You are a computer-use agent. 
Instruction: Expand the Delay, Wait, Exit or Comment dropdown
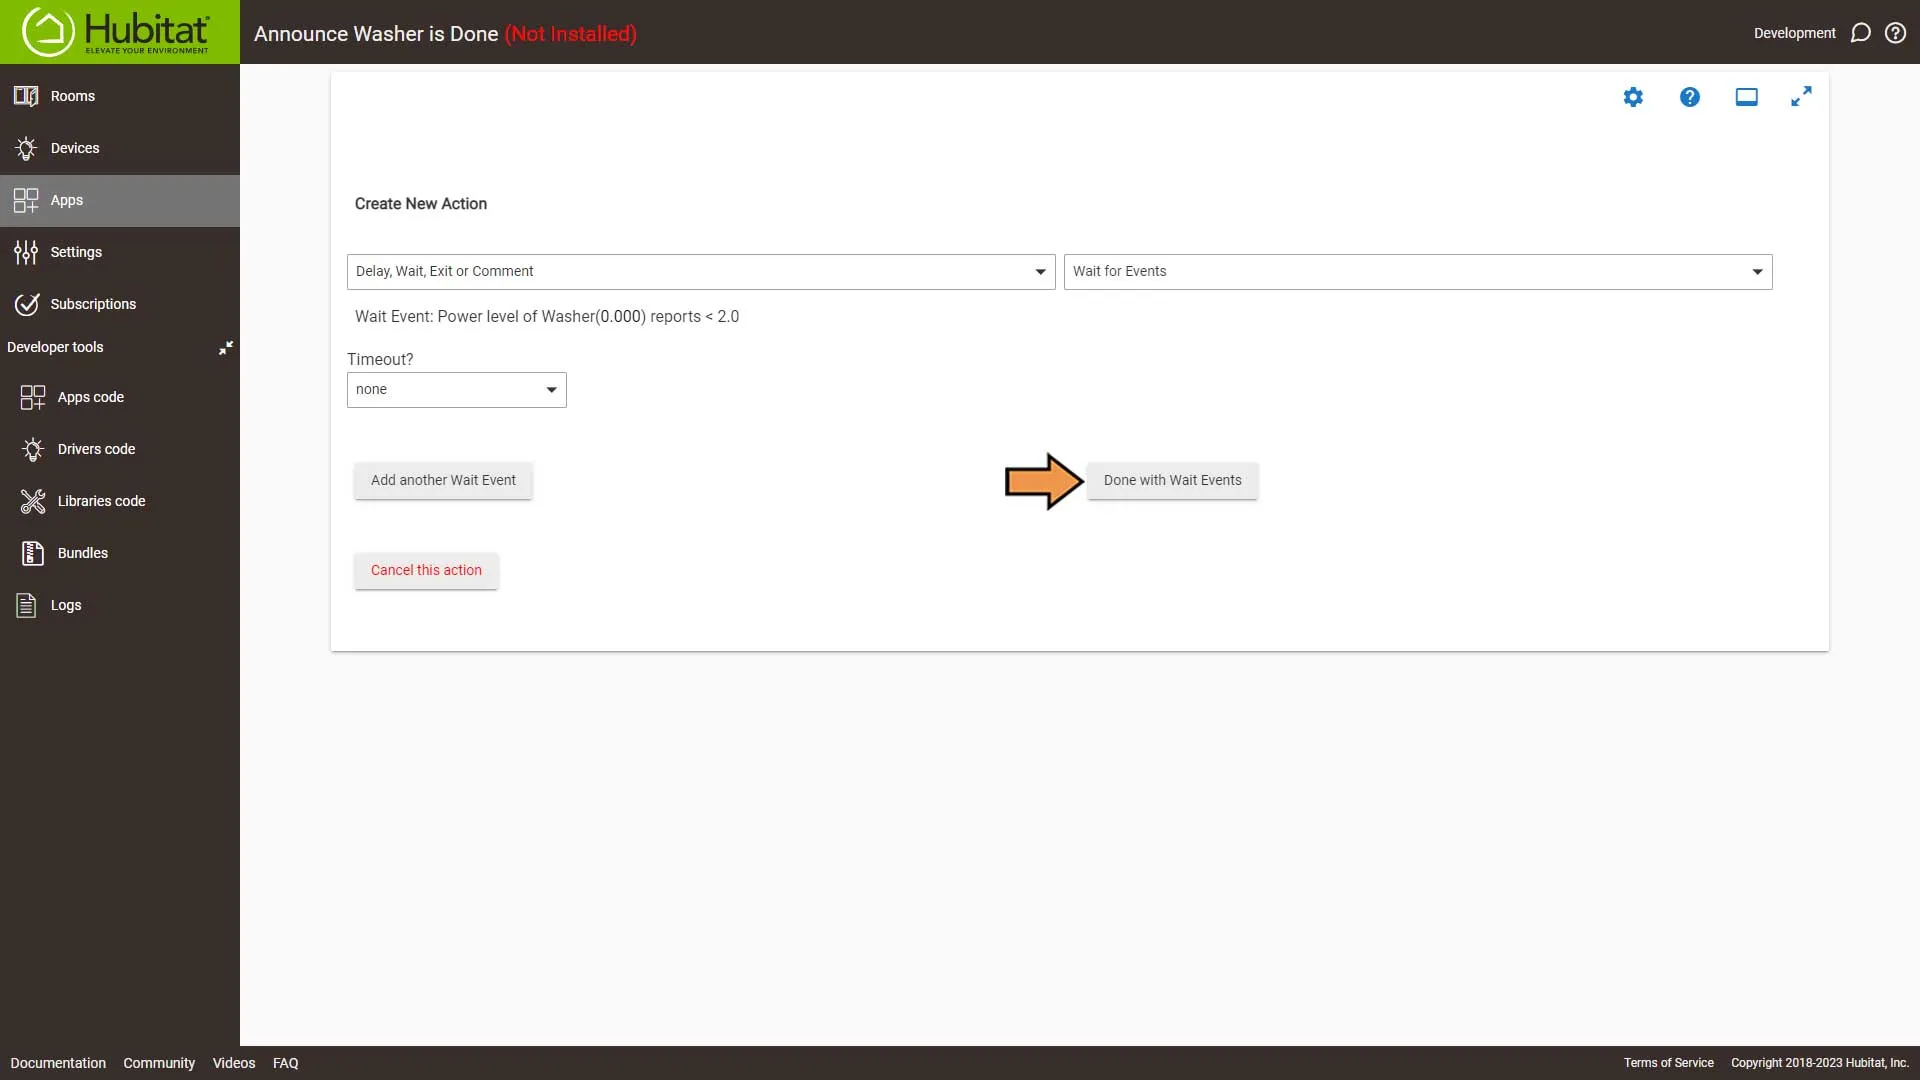pos(699,270)
